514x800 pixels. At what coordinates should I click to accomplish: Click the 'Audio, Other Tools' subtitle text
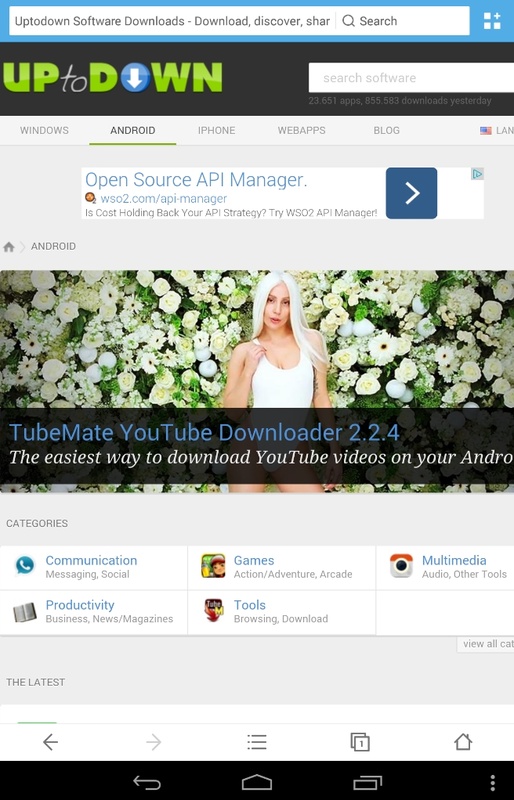464,574
